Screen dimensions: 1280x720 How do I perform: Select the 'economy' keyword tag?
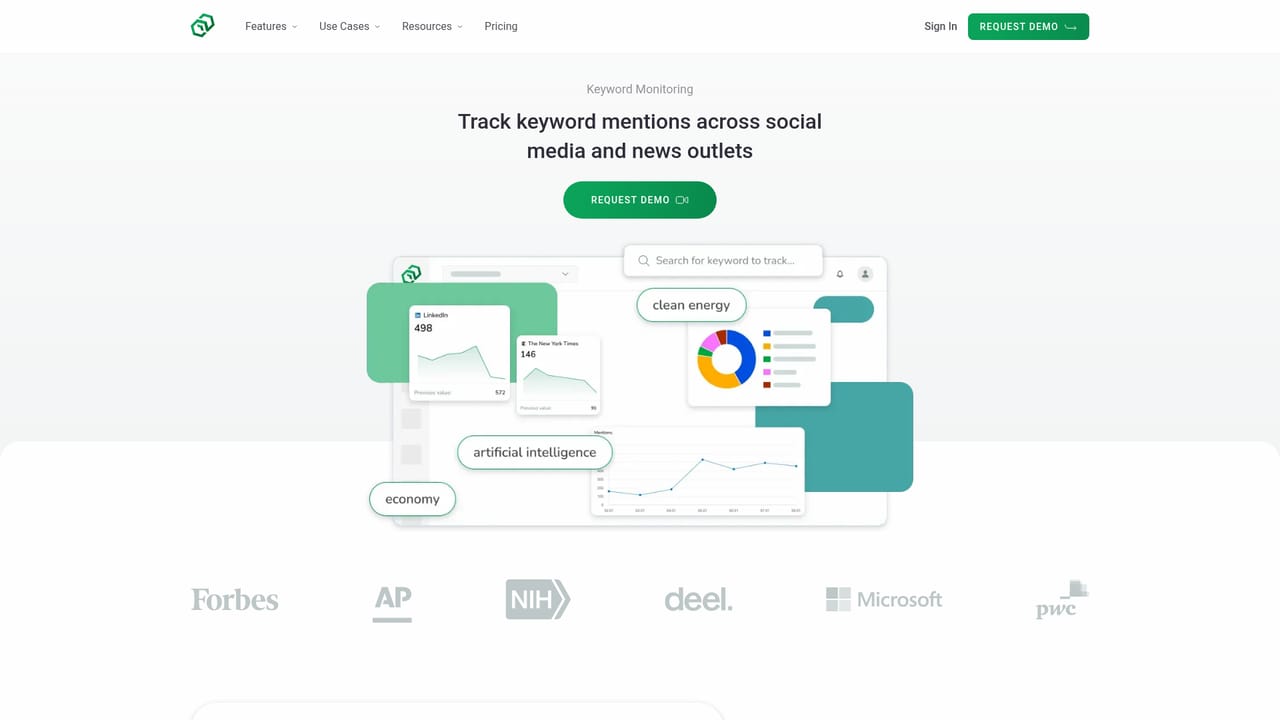(x=412, y=499)
